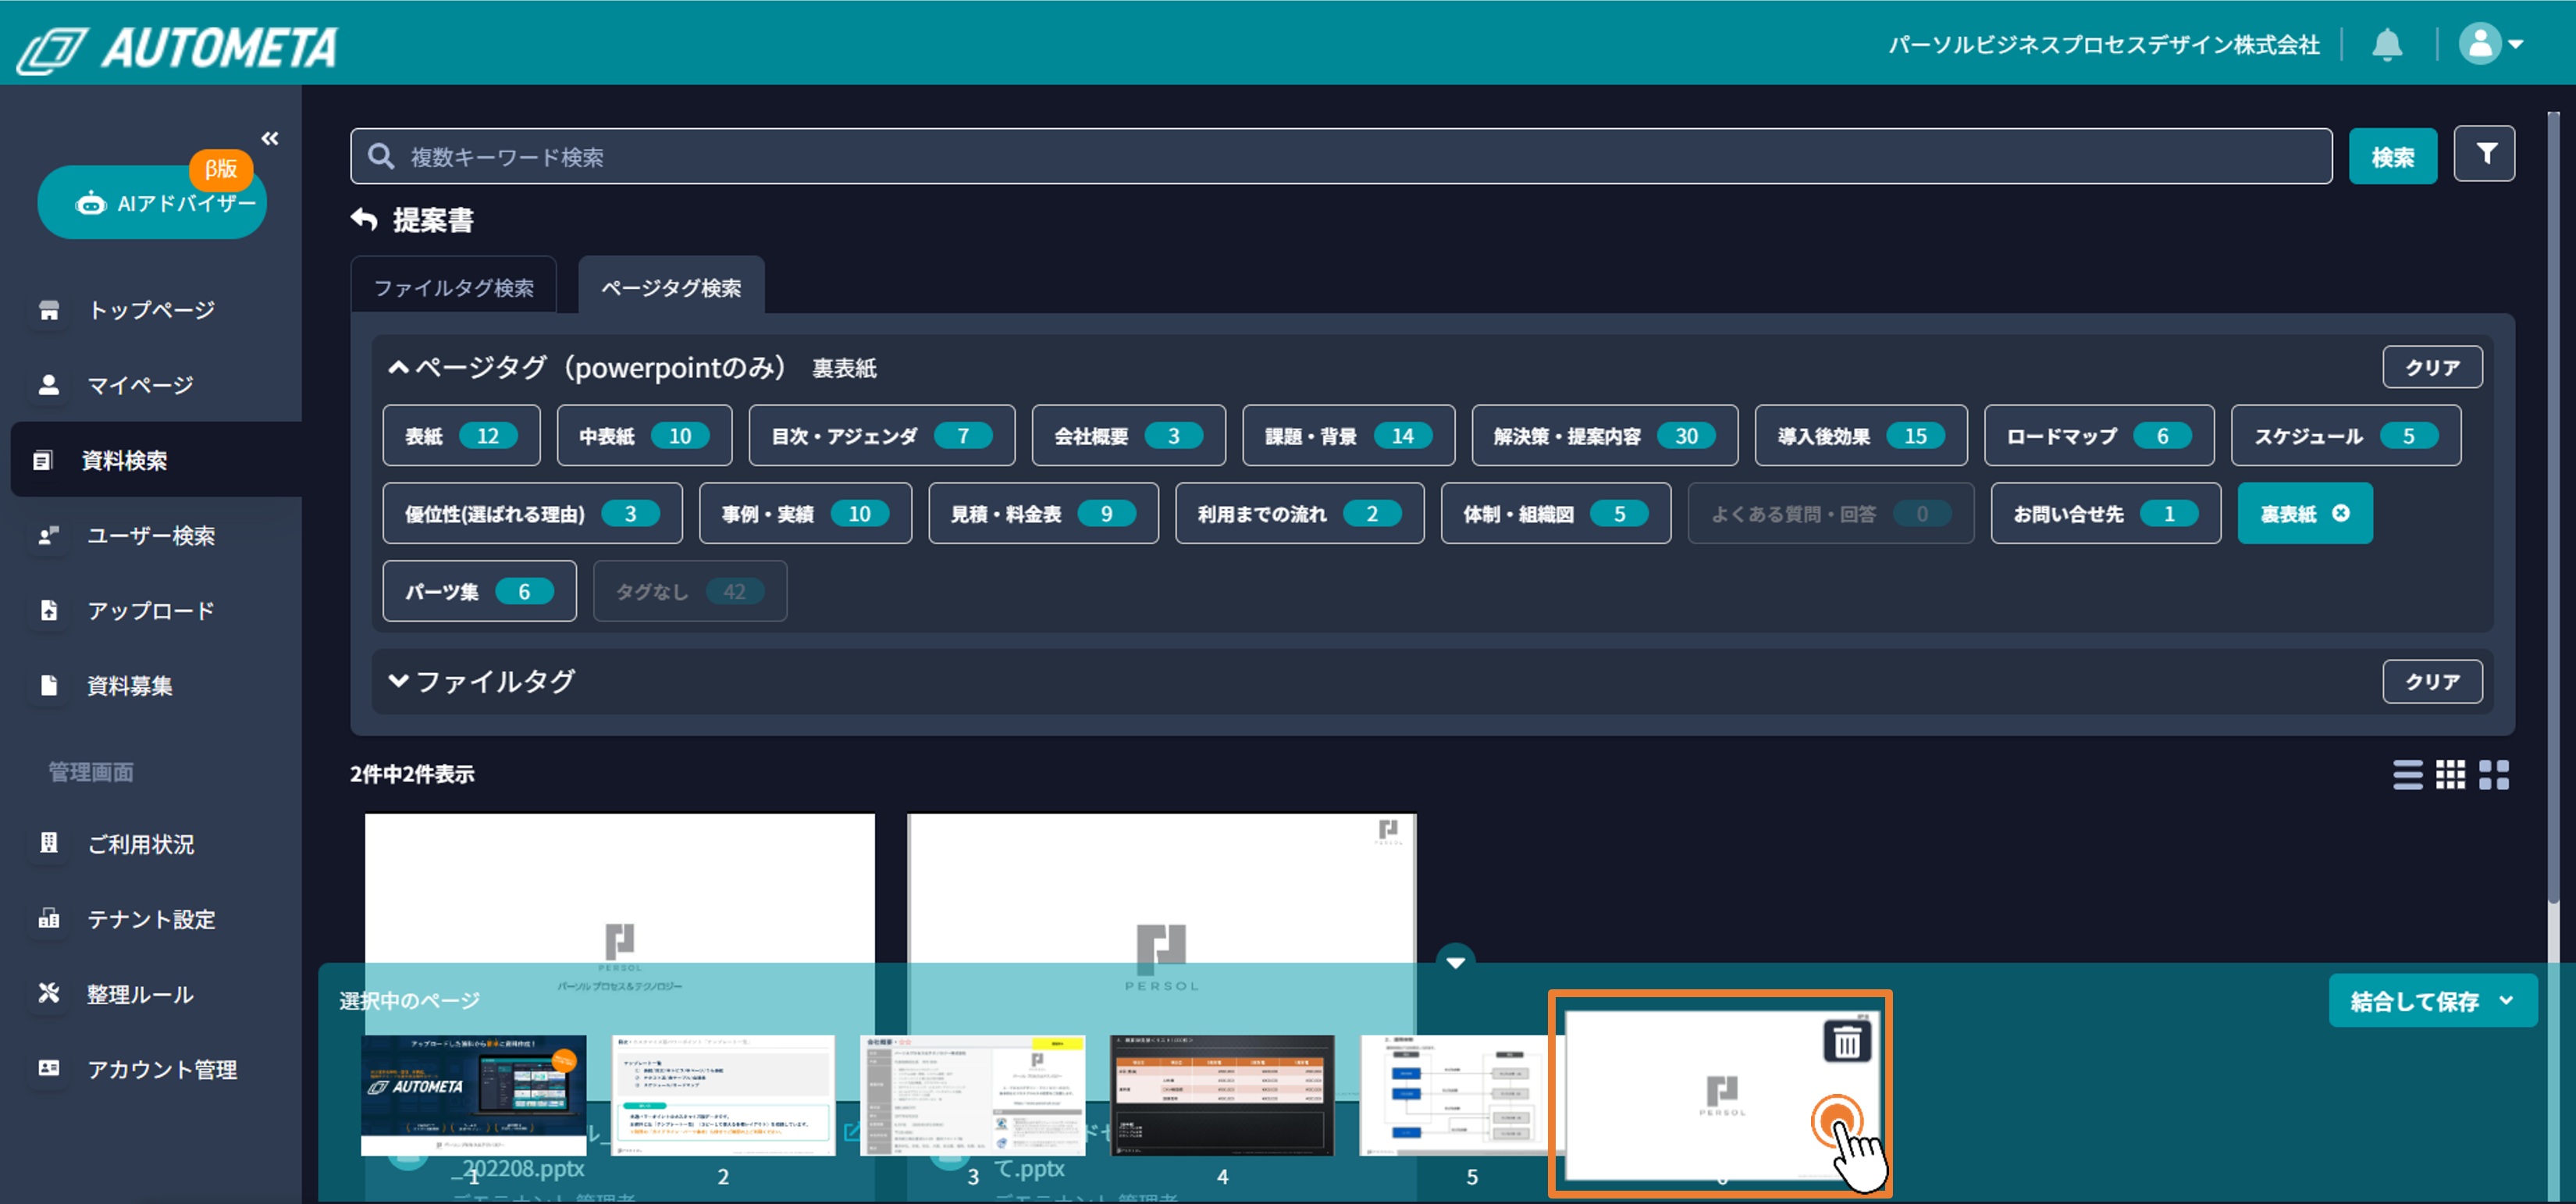Expand the ファイルタグ section
Screen dimensions: 2576x1204
(398, 680)
